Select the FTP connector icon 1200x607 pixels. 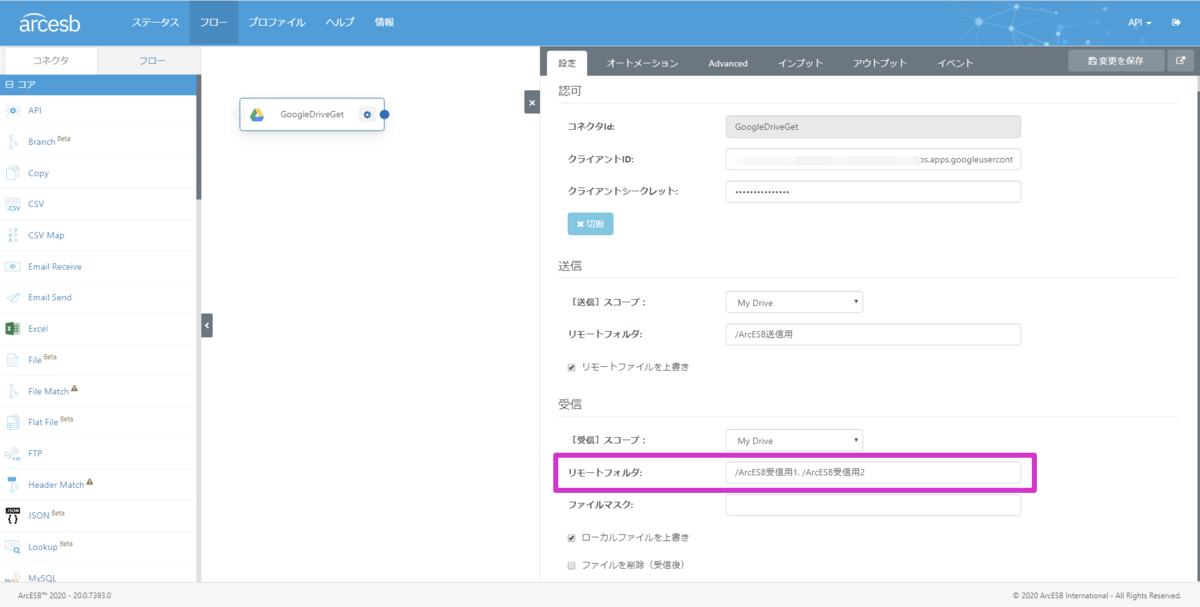pos(13,454)
